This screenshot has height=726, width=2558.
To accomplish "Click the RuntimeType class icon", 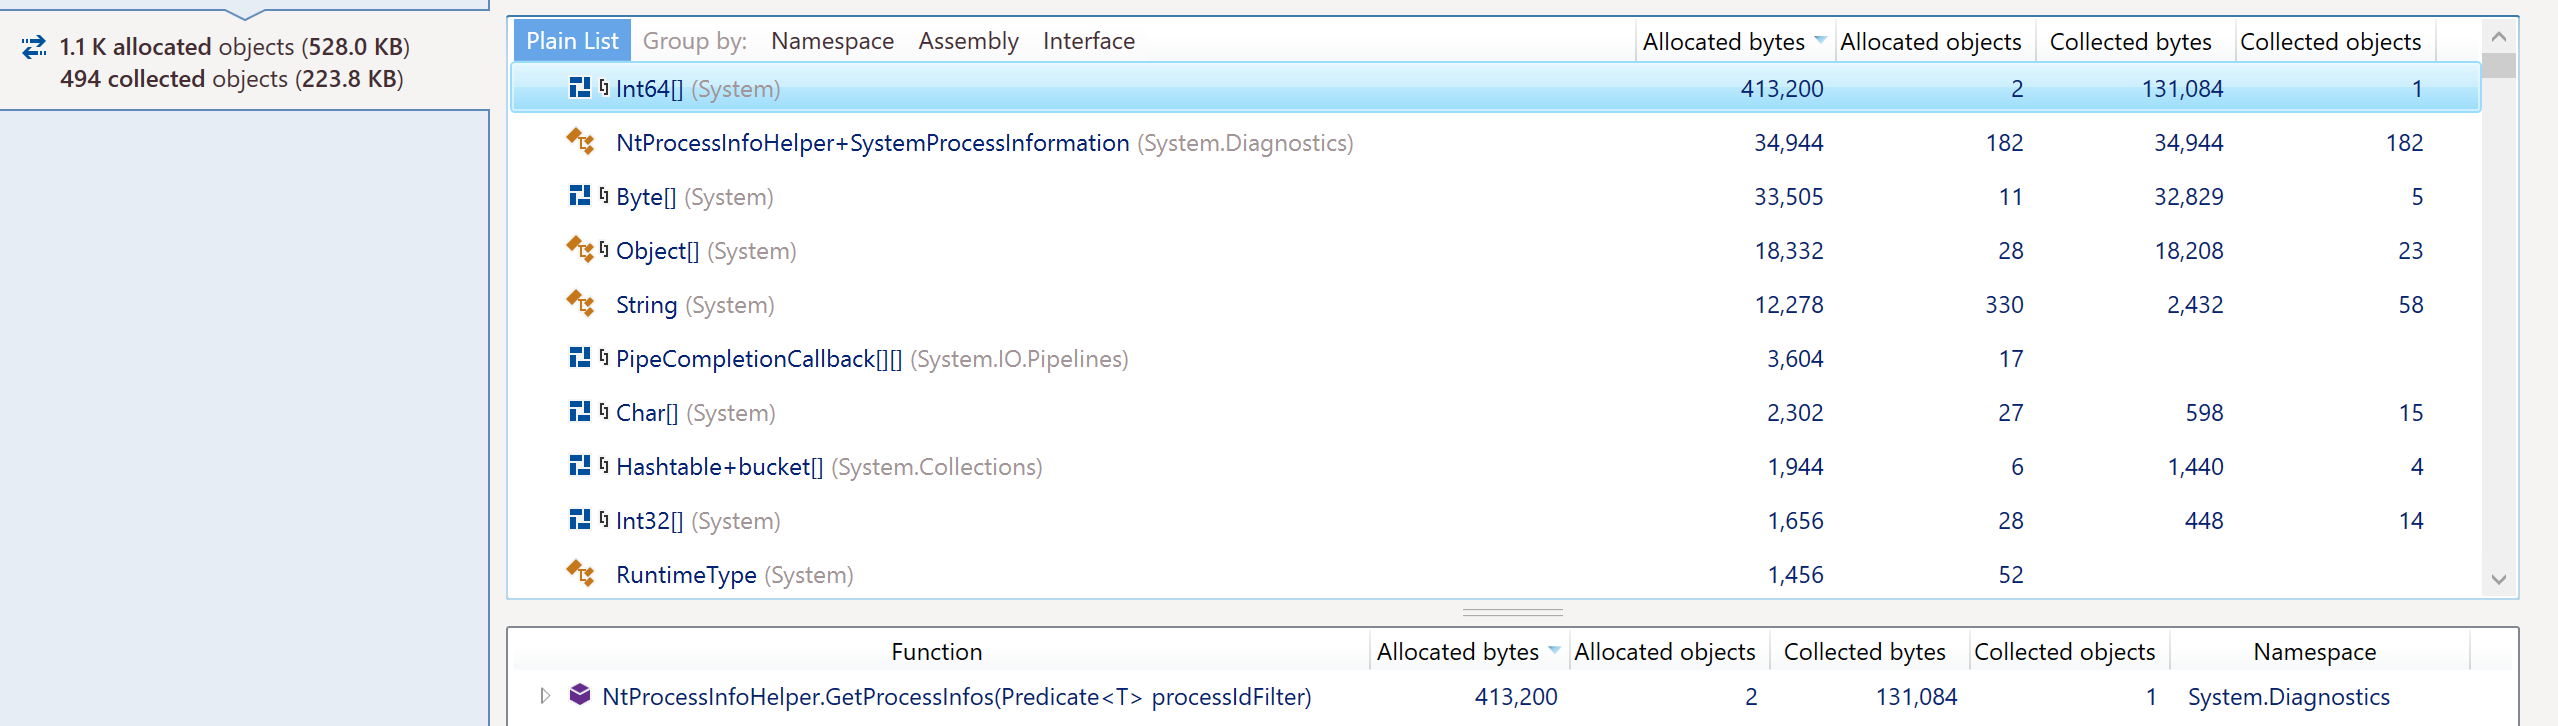I will (x=580, y=574).
